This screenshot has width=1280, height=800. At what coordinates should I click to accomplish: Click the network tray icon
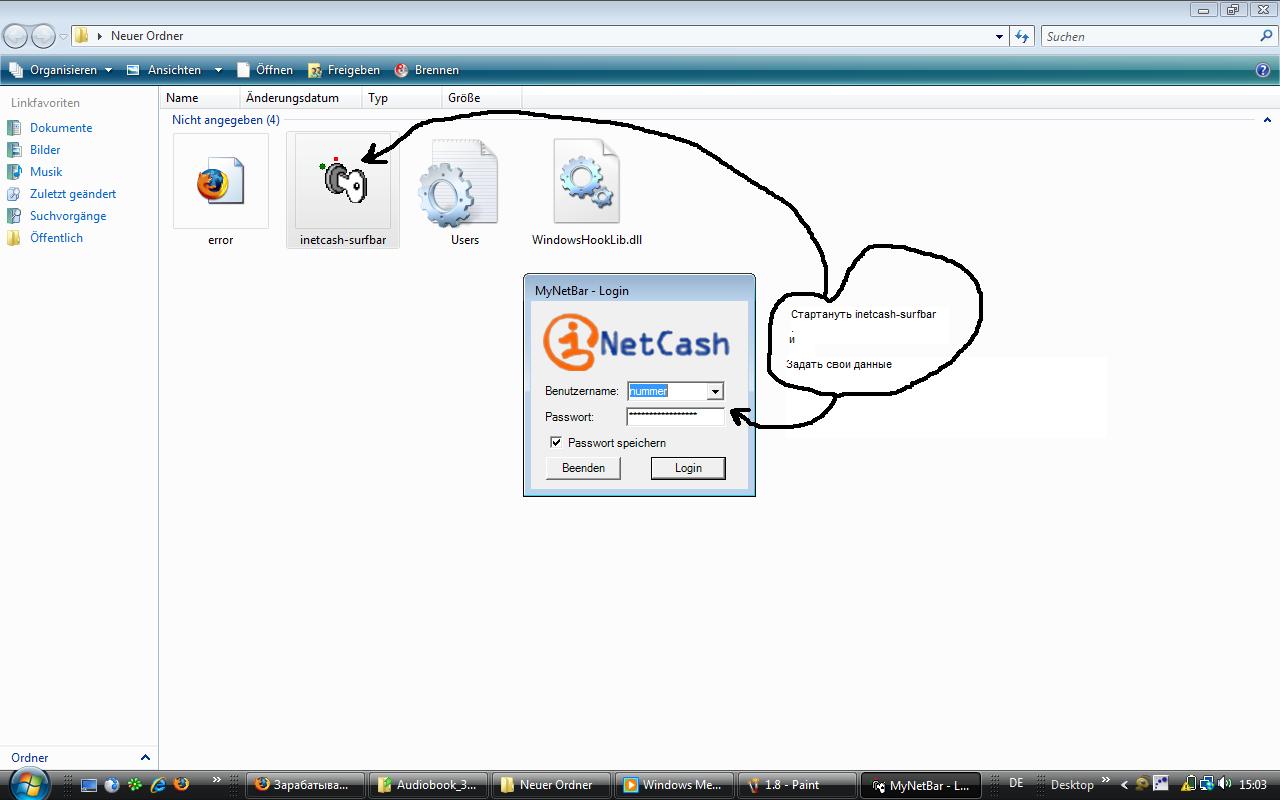[x=1207, y=785]
